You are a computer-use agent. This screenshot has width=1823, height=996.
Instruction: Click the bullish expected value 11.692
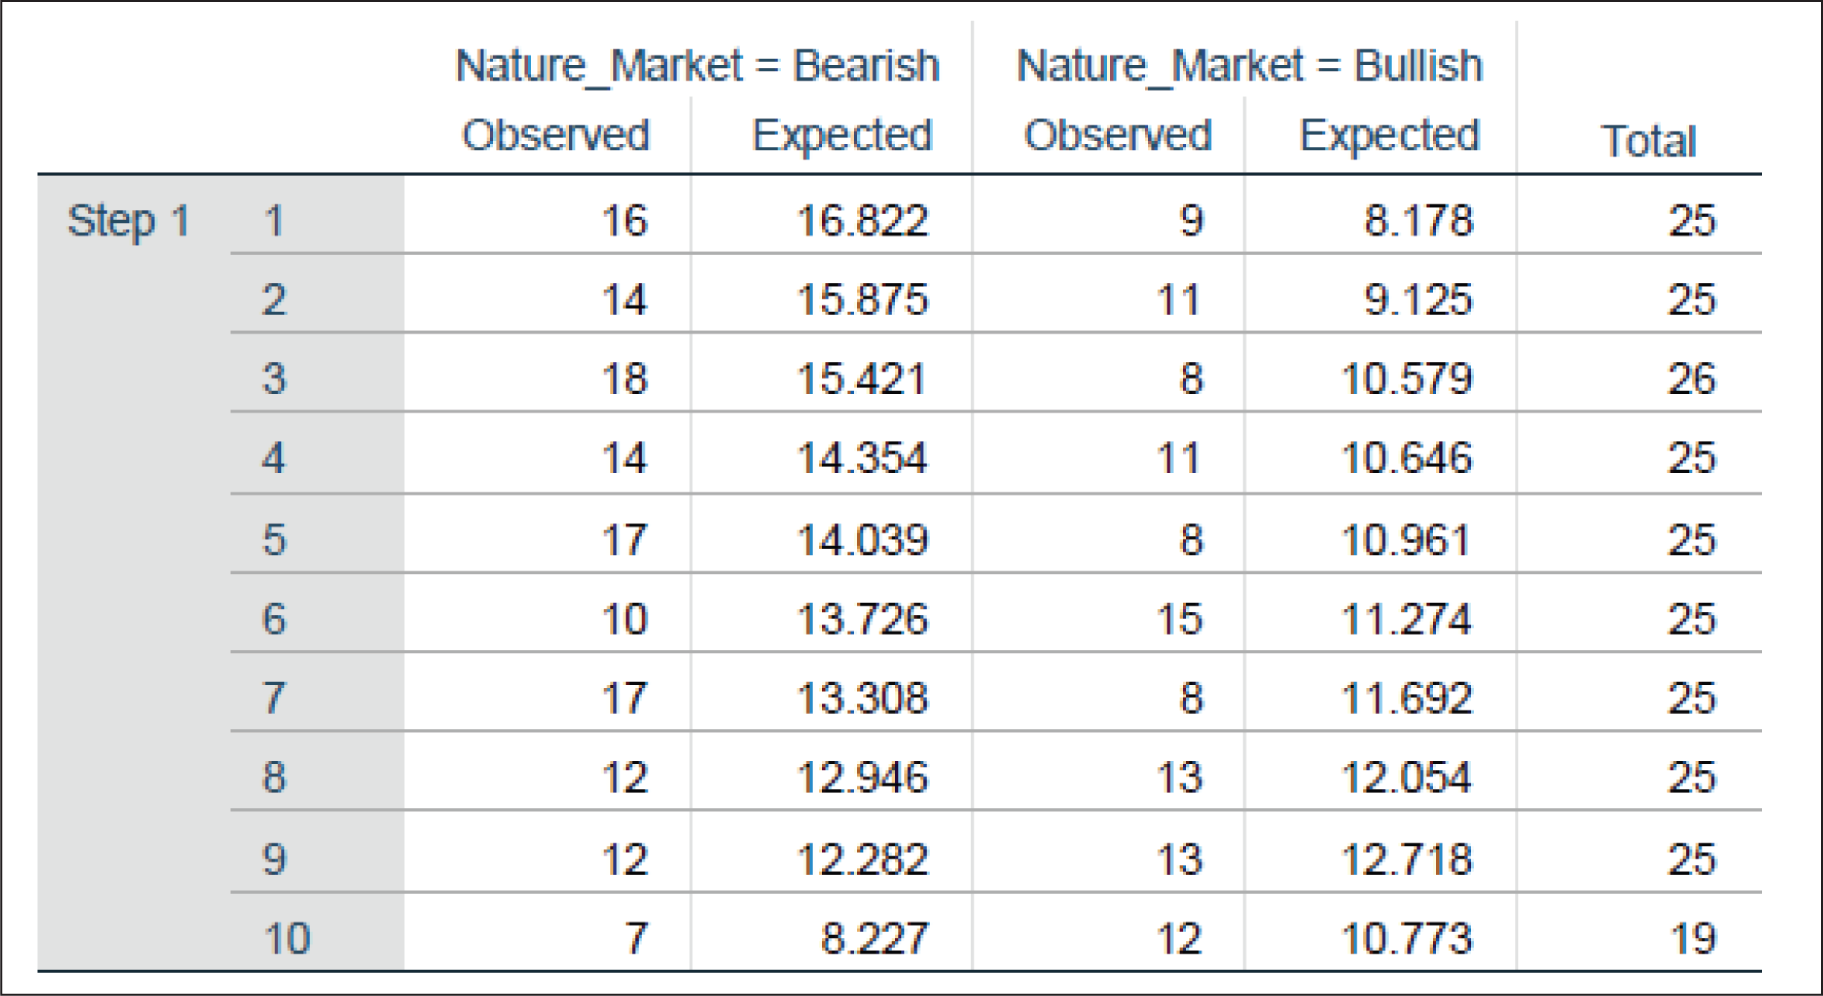(x=1406, y=698)
